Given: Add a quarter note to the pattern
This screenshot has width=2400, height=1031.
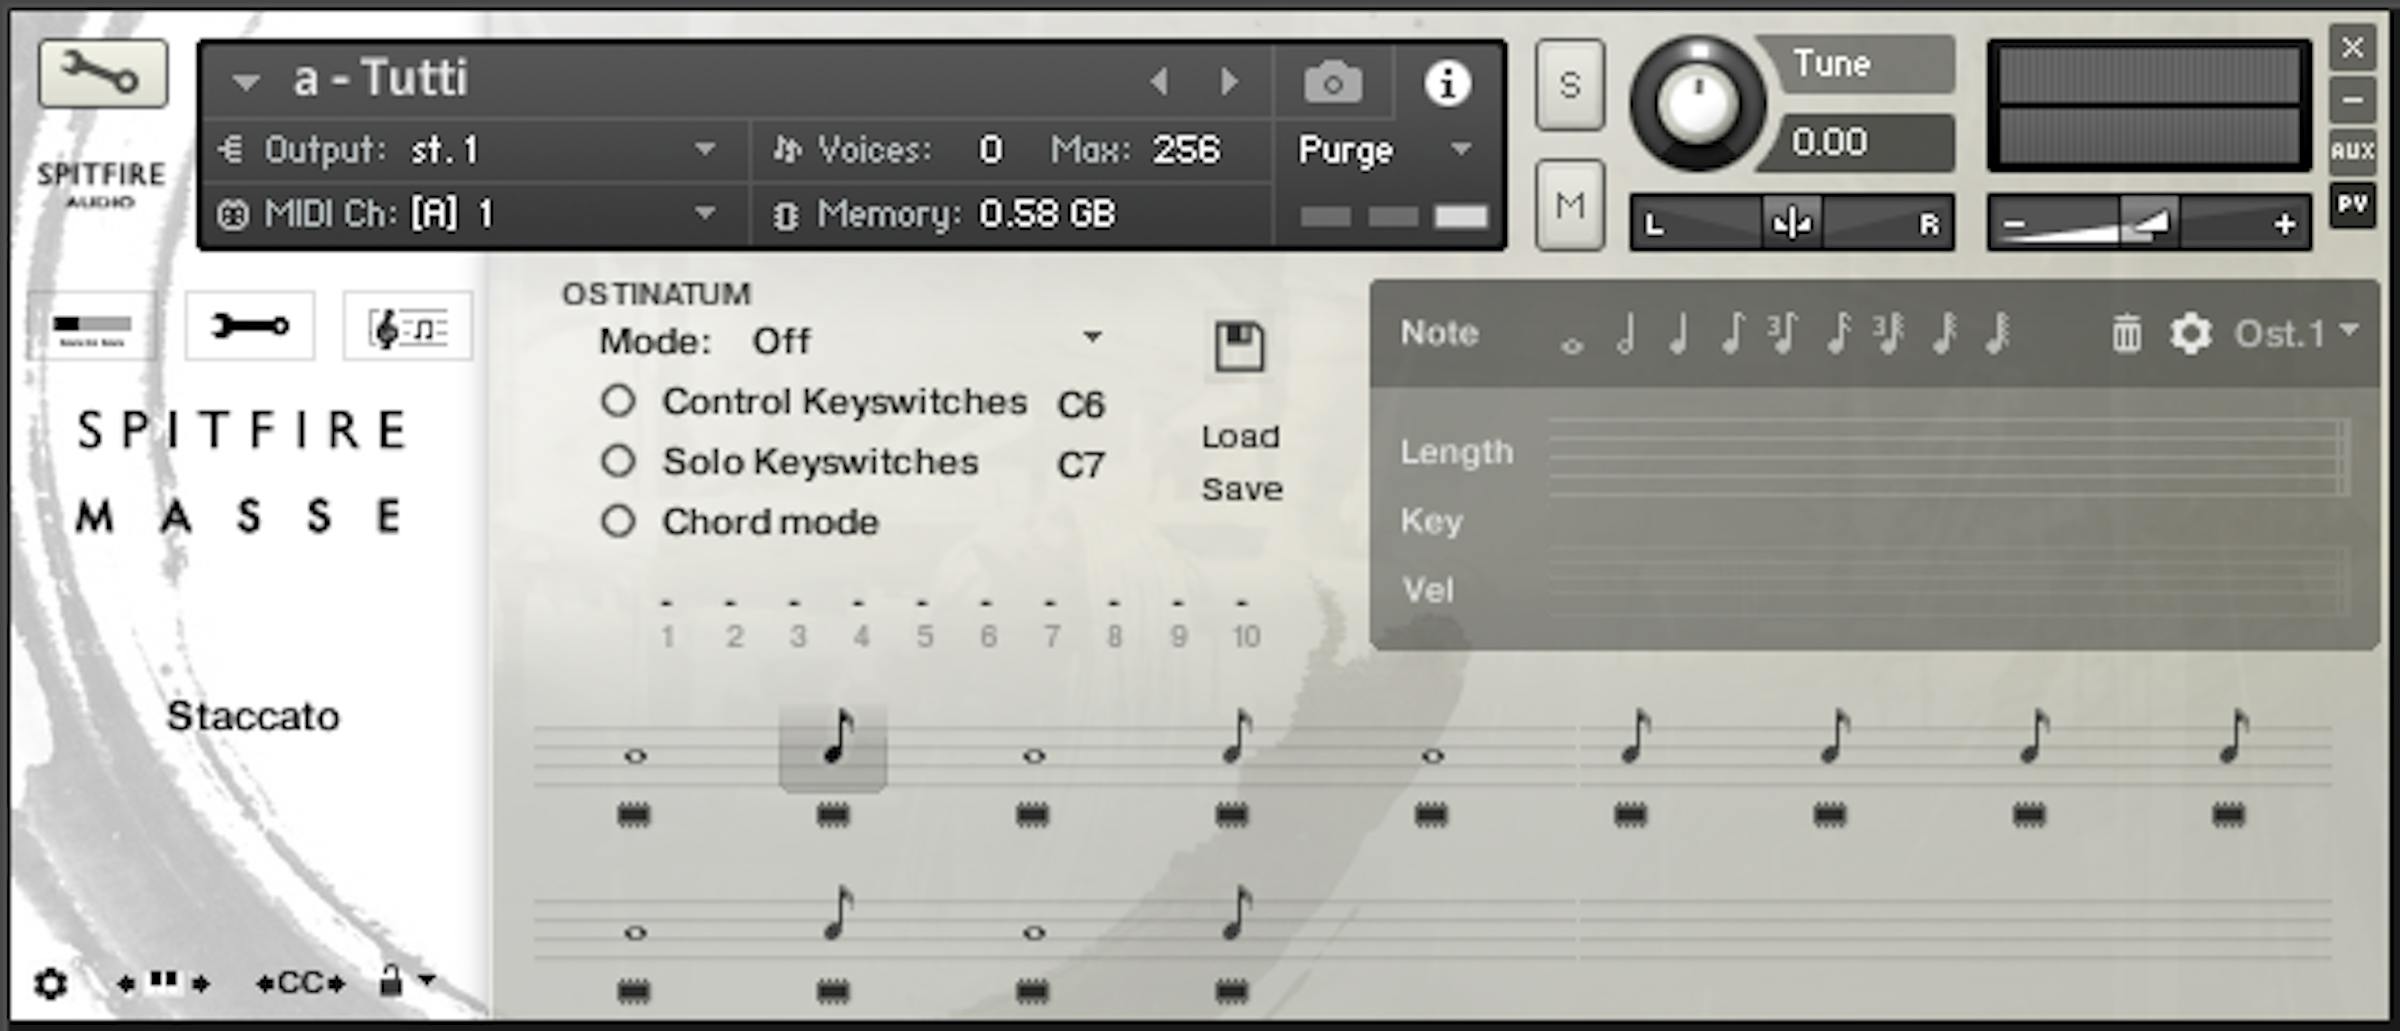Looking at the screenshot, I should [x=1679, y=334].
